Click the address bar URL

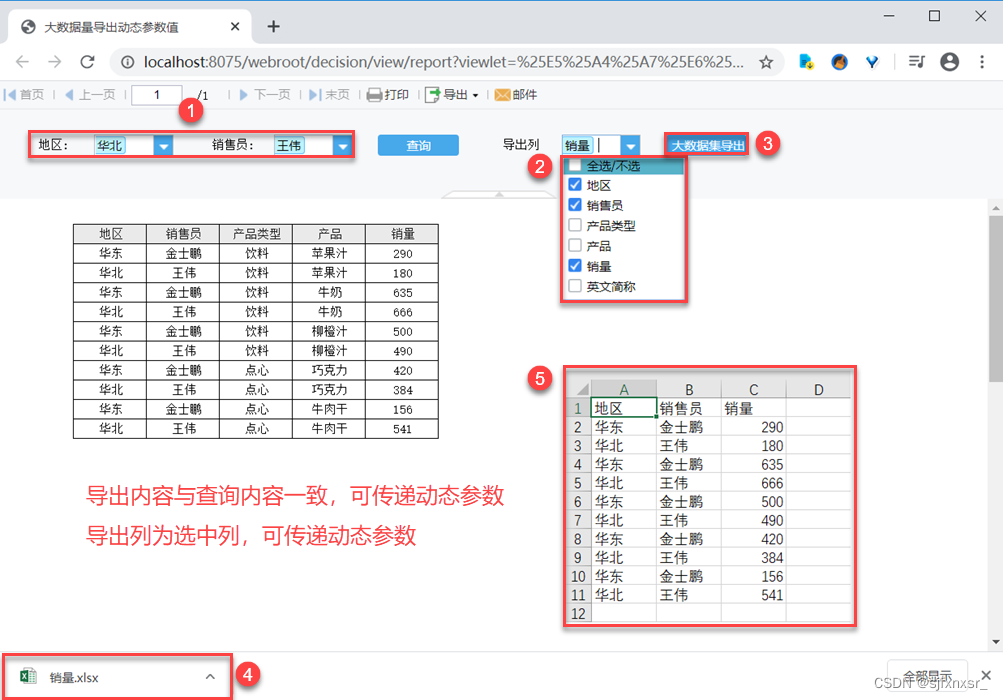tap(443, 62)
